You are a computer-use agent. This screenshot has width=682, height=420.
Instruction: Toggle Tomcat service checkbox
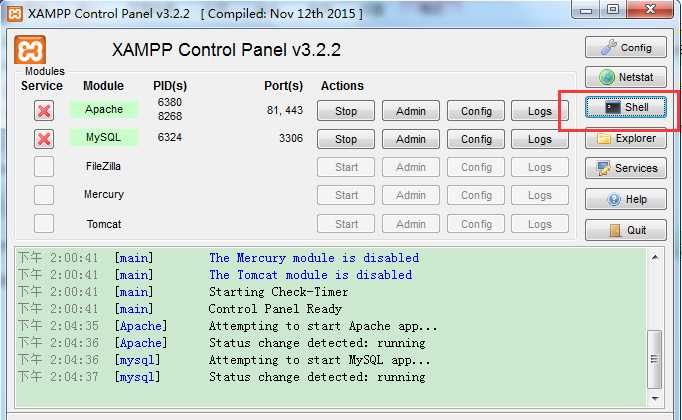pyautogui.click(x=44, y=224)
